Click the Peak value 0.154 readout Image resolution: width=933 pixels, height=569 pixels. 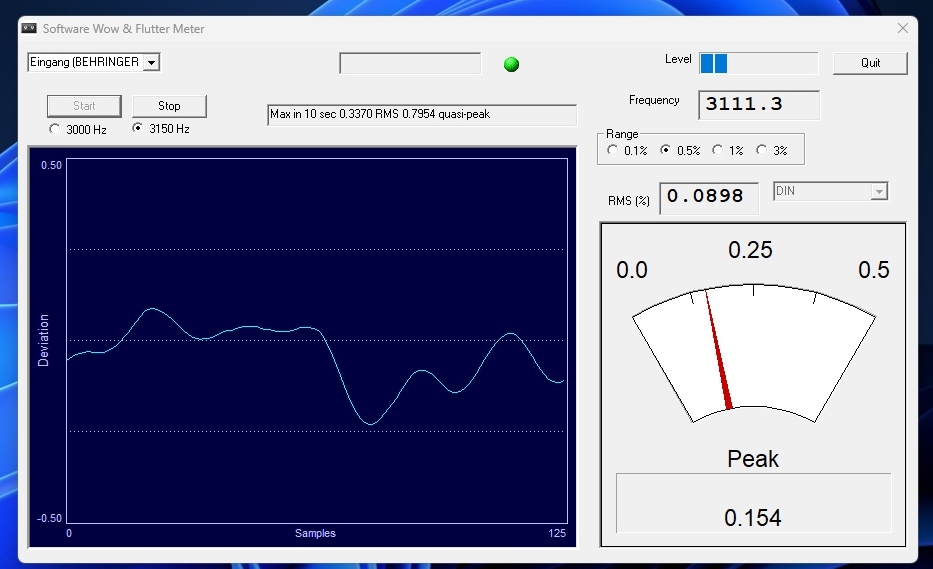pos(753,518)
